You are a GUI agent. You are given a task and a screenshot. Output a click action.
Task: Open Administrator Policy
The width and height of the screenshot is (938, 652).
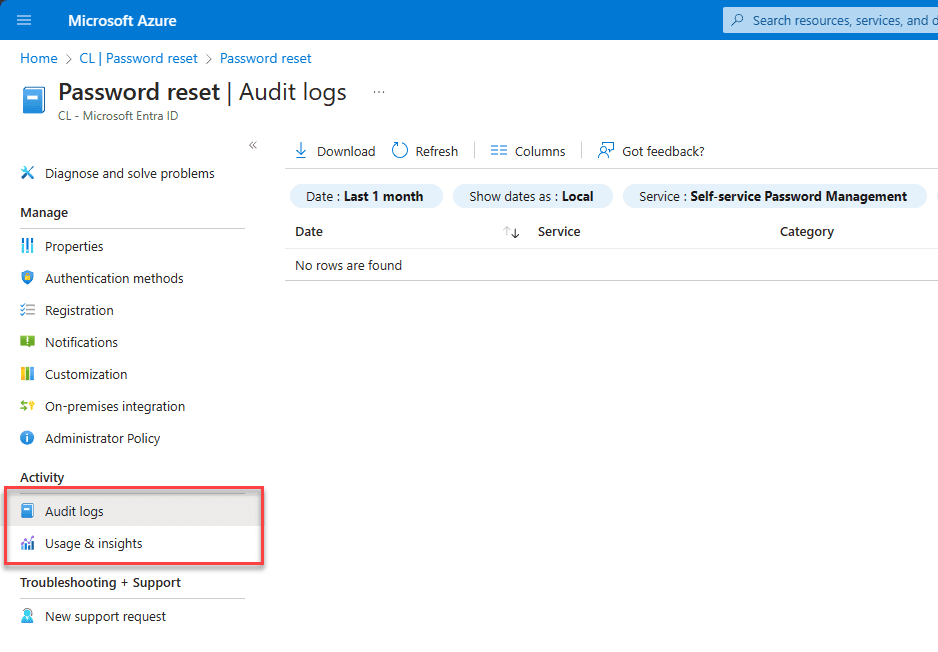(102, 438)
